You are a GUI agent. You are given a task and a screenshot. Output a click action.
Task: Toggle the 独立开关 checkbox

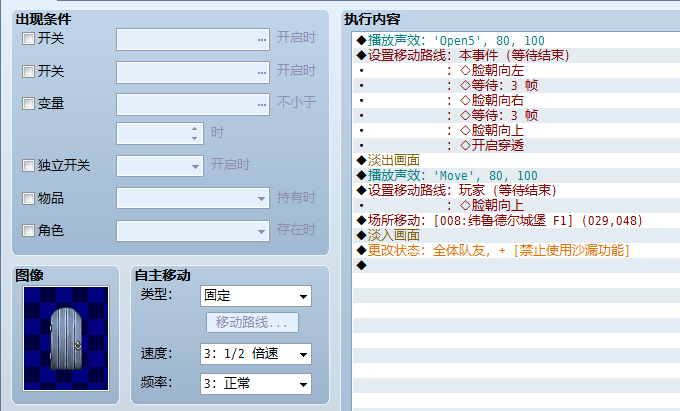28,165
